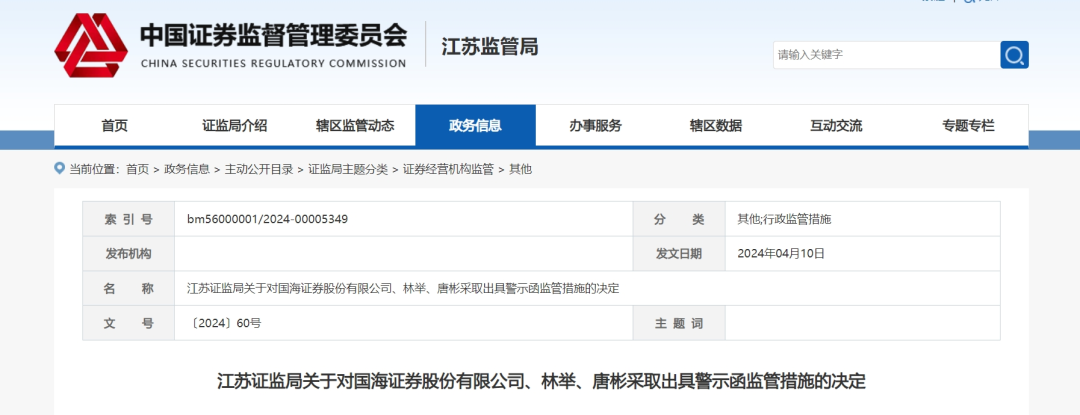Open the 首页 navigation tab
1080x415 pixels.
pos(114,125)
